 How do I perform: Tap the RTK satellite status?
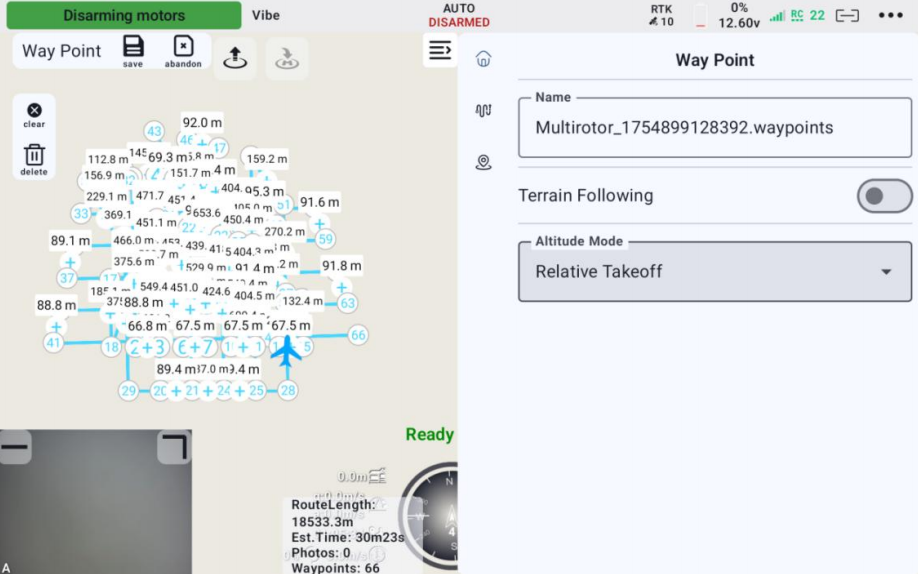coord(661,15)
